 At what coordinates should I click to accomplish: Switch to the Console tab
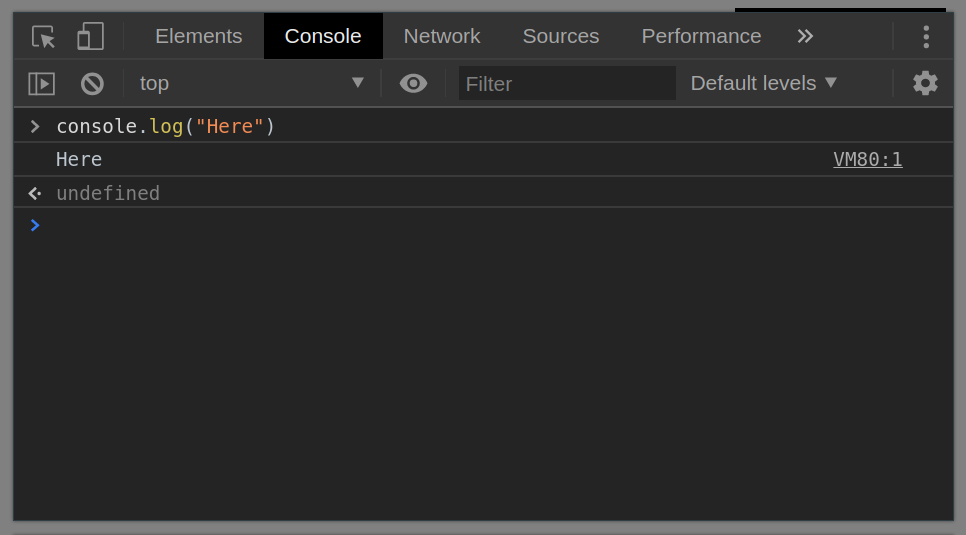[x=323, y=36]
